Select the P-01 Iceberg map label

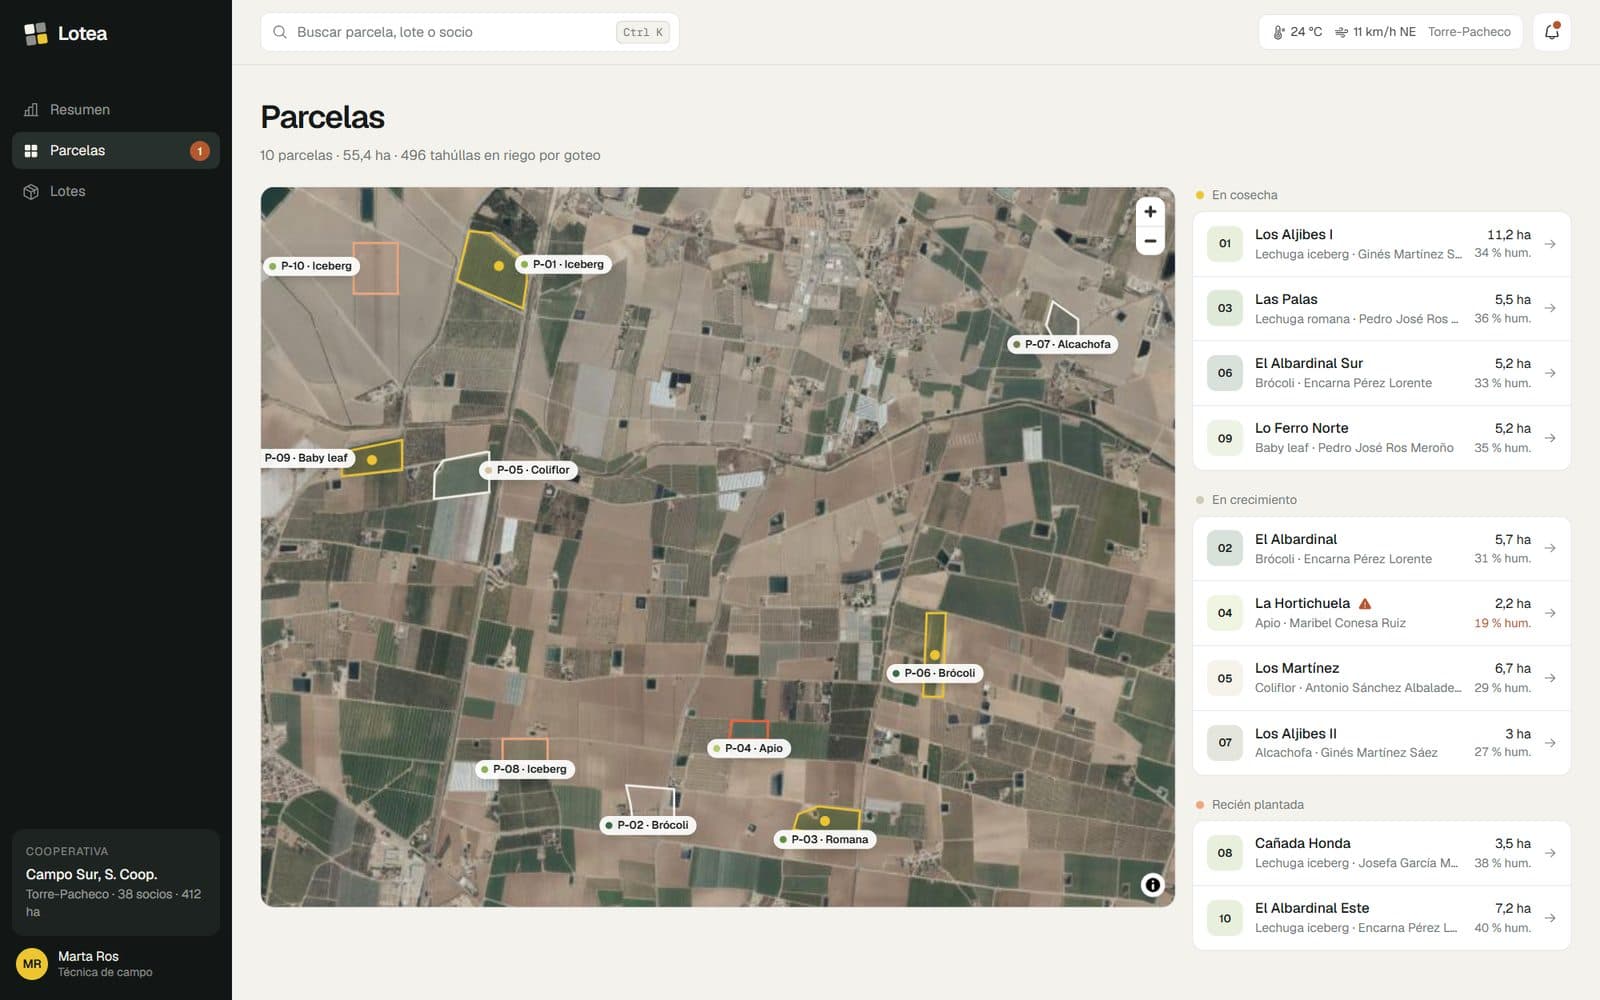coord(563,265)
